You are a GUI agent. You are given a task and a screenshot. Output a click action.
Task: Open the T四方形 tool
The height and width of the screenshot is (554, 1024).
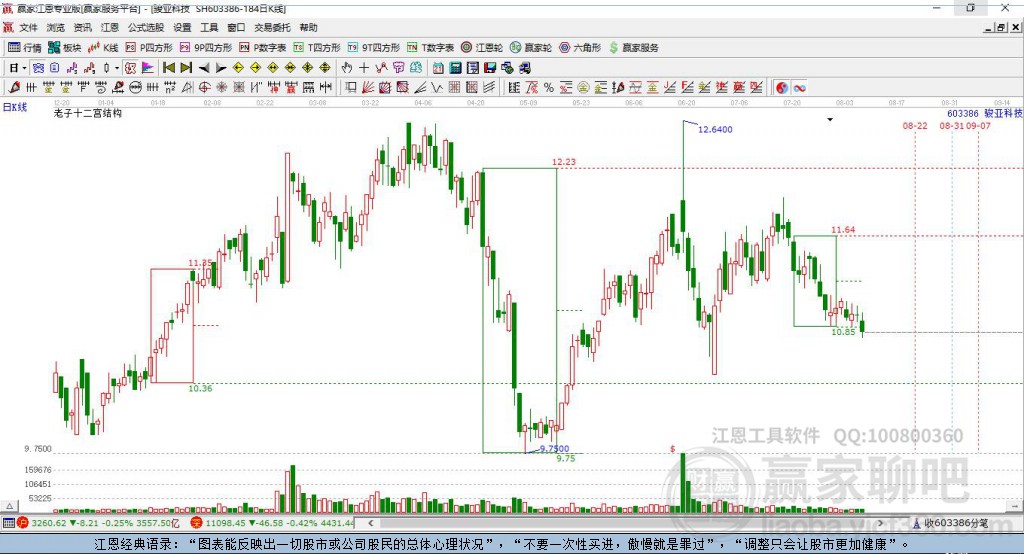coord(317,48)
